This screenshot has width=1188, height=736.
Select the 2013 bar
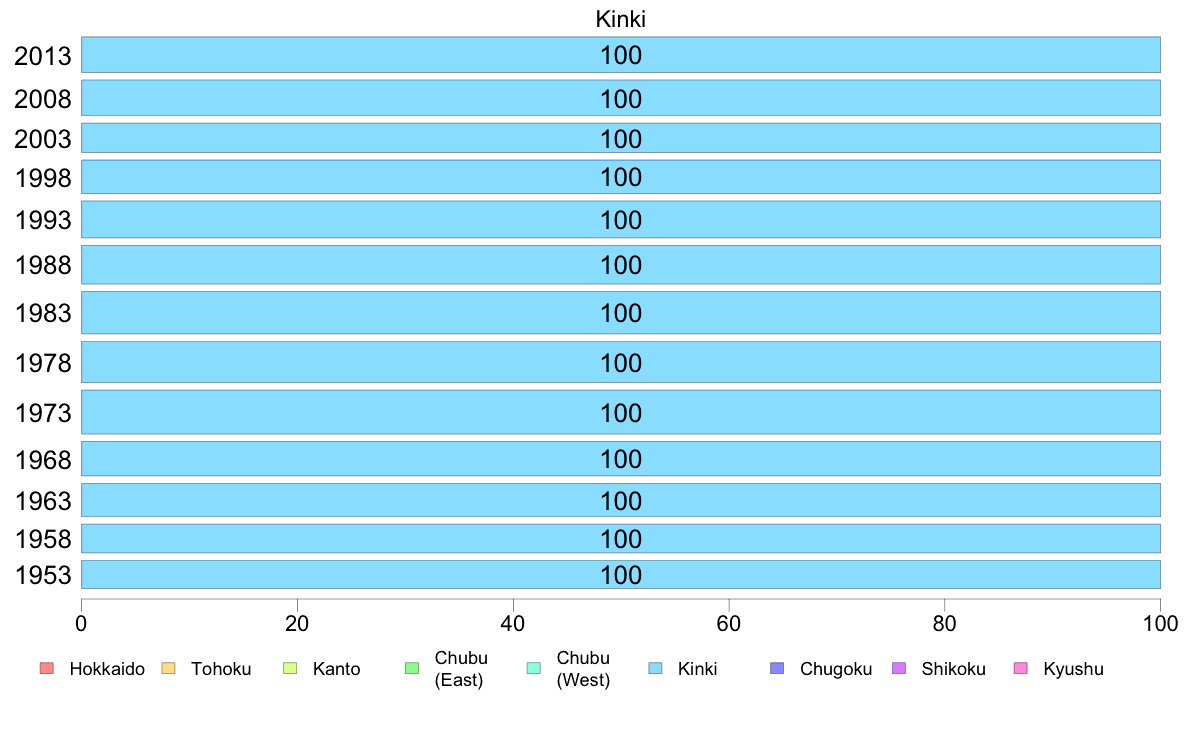click(x=621, y=55)
